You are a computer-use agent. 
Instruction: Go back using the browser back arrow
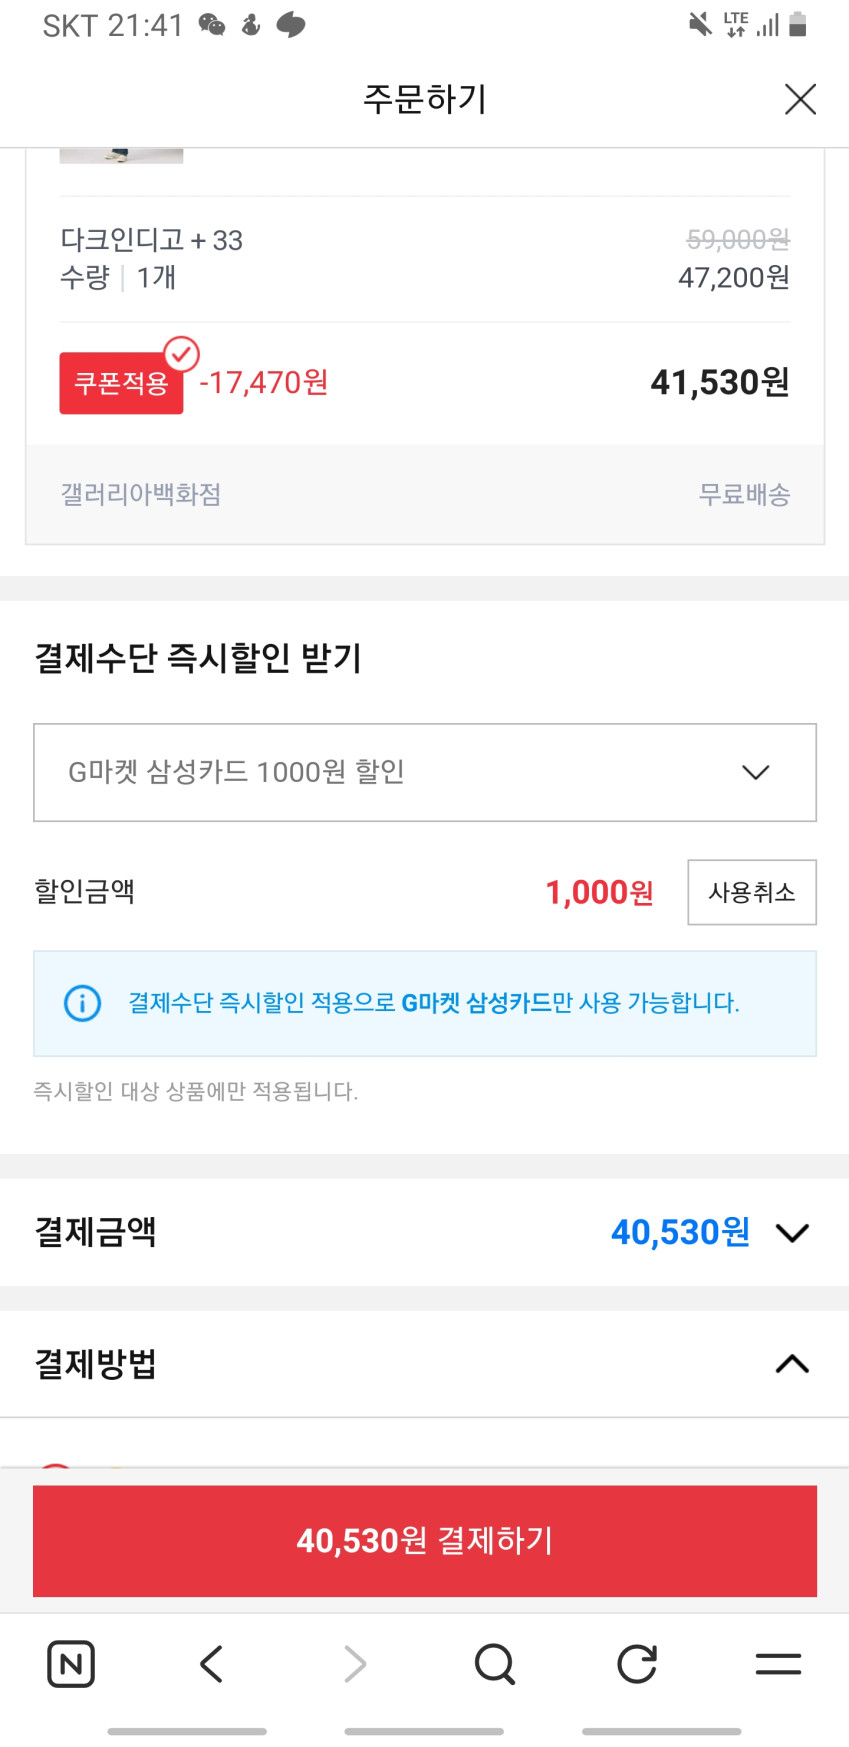point(212,1664)
